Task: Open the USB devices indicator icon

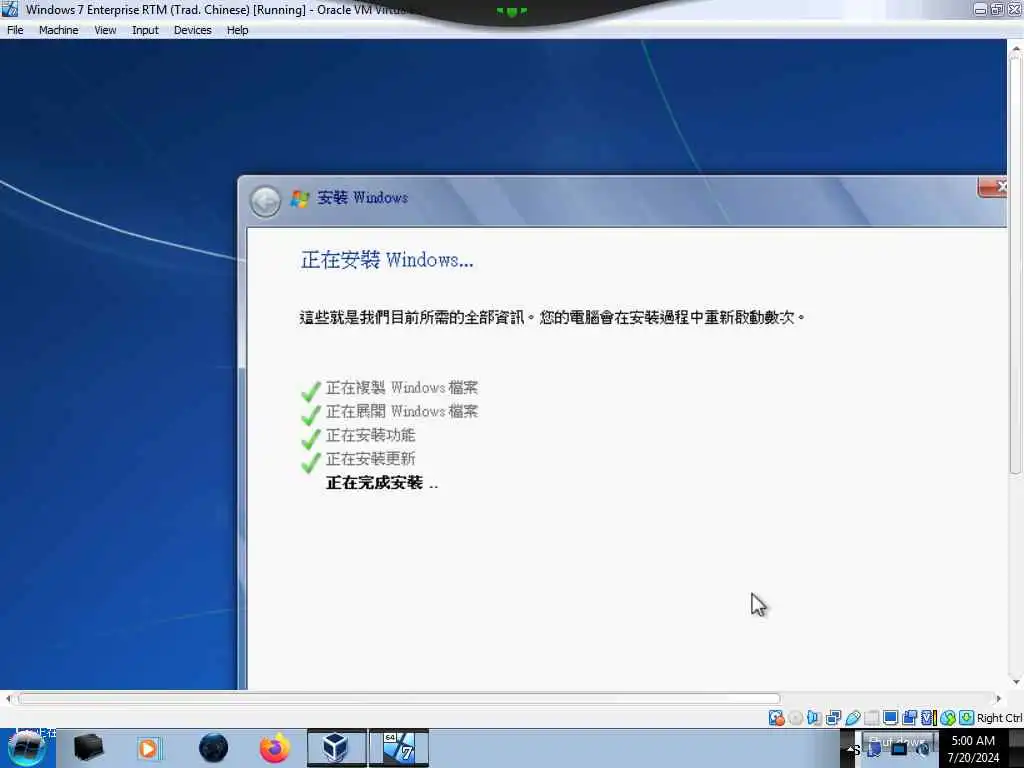Action: [853, 718]
